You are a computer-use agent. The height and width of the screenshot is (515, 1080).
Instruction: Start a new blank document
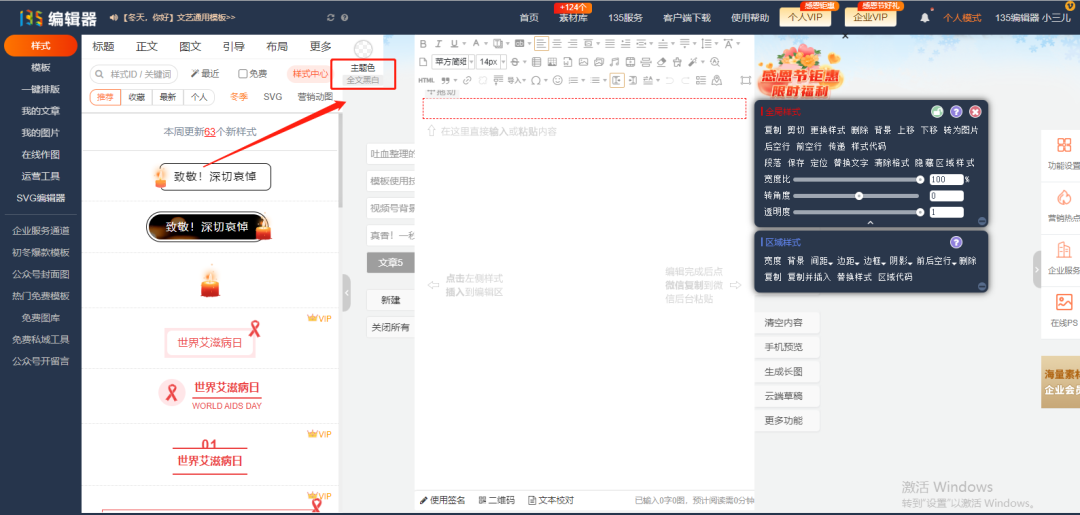tap(423, 62)
